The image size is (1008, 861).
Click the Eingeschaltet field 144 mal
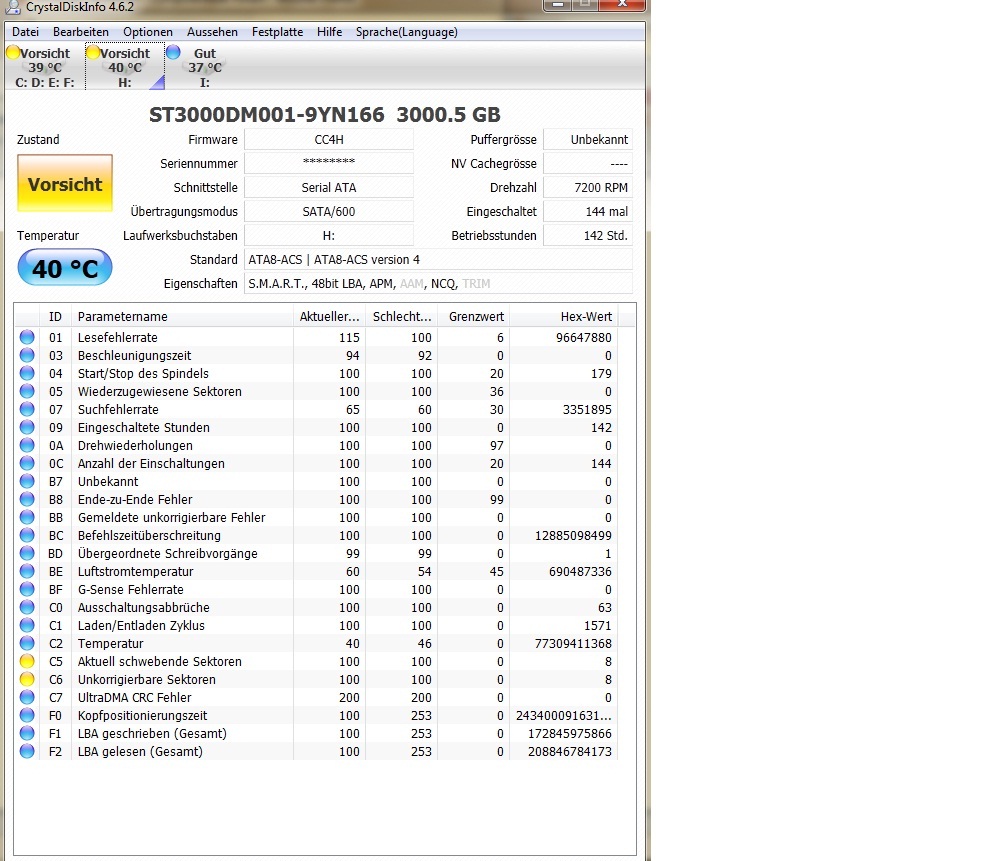[x=588, y=212]
